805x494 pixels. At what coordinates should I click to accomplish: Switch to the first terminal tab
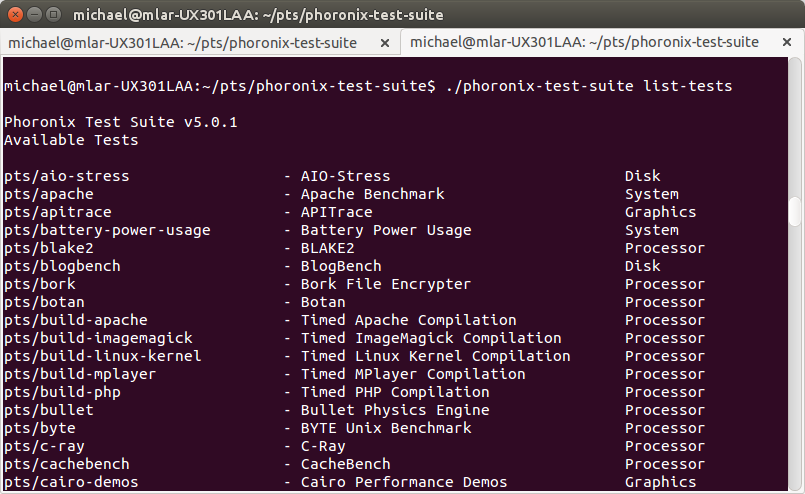(x=182, y=43)
